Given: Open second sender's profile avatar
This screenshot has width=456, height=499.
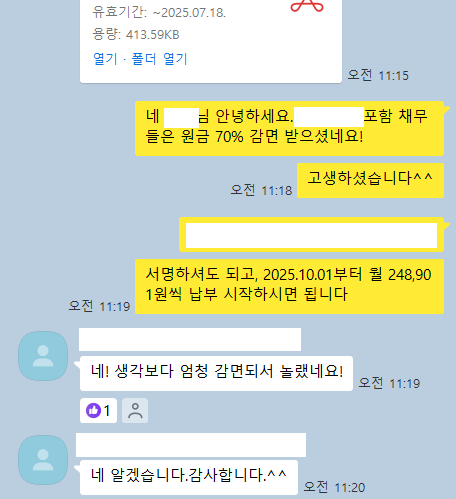Looking at the screenshot, I should [43, 460].
